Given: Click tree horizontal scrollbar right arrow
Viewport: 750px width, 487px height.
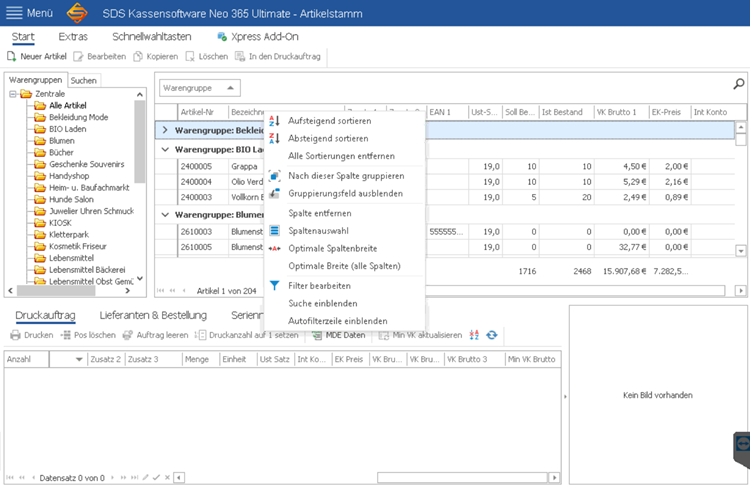Looking at the screenshot, I should 127,290.
